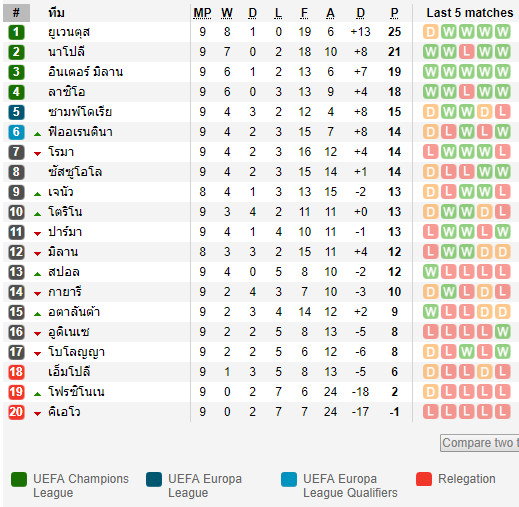Click the first D badge in row 19's last five matches

(x=430, y=392)
